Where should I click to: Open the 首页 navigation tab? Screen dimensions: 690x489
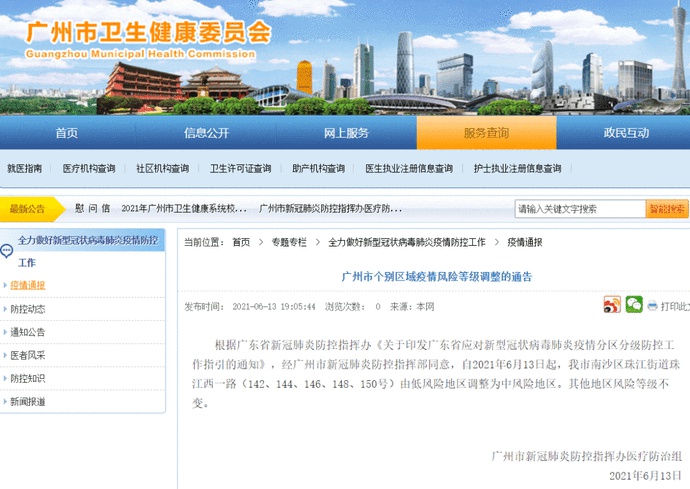[66, 133]
